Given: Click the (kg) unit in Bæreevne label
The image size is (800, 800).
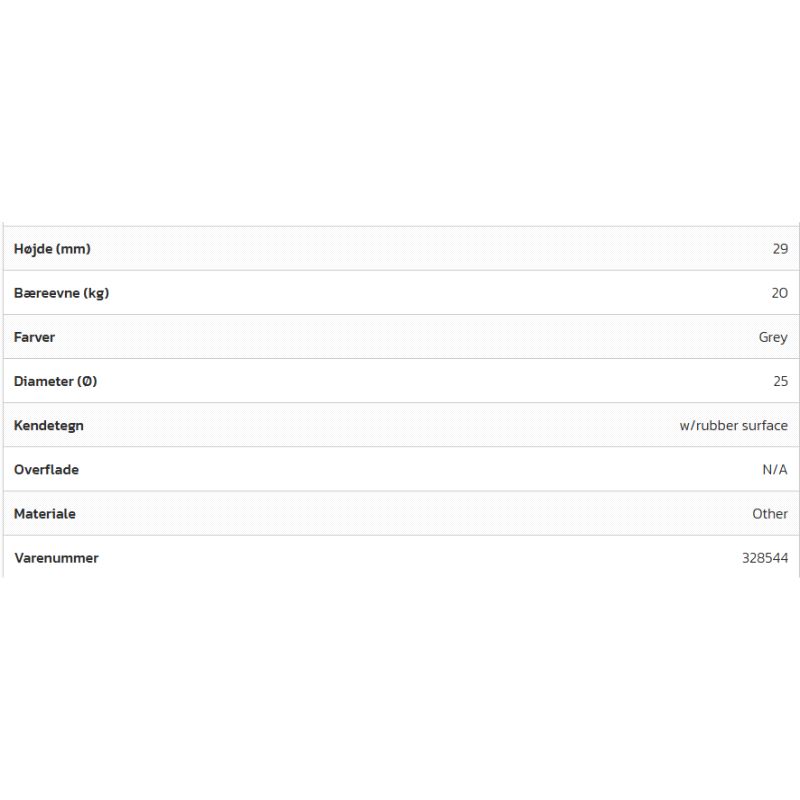Looking at the screenshot, I should click(x=96, y=293).
